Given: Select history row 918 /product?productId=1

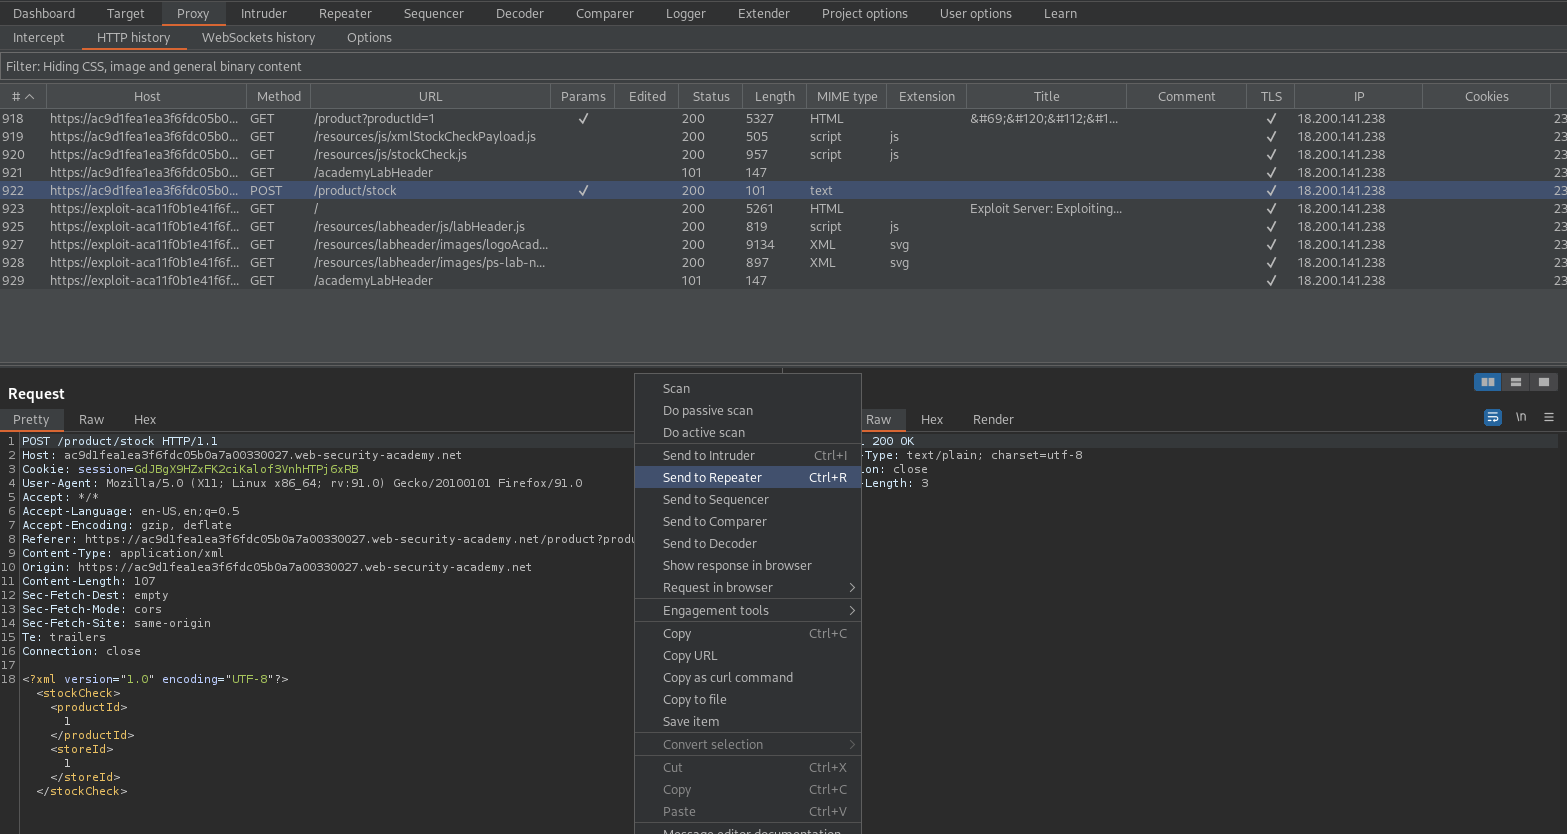Looking at the screenshot, I should tap(783, 118).
